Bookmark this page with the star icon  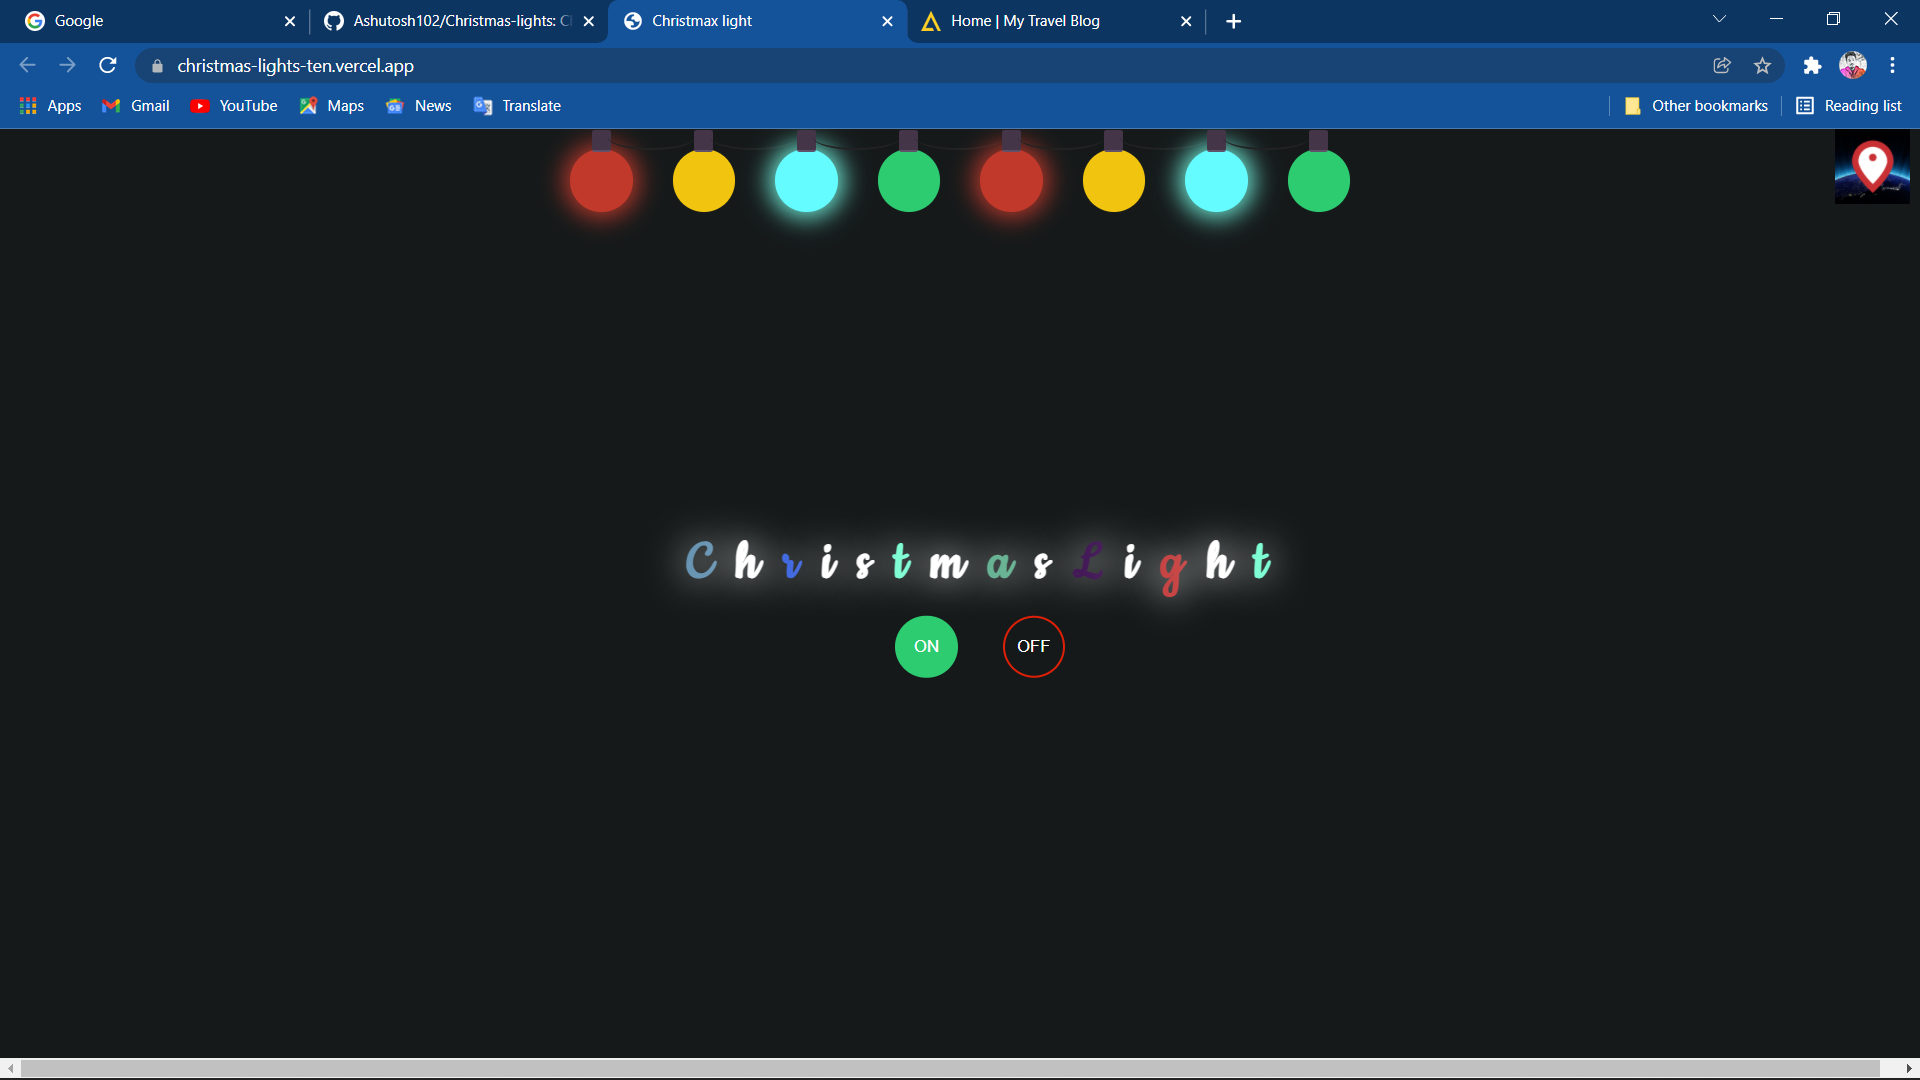(1763, 65)
